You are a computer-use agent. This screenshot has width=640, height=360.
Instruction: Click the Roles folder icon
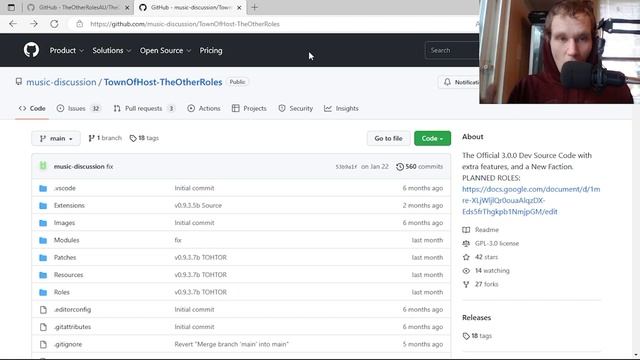(43, 292)
